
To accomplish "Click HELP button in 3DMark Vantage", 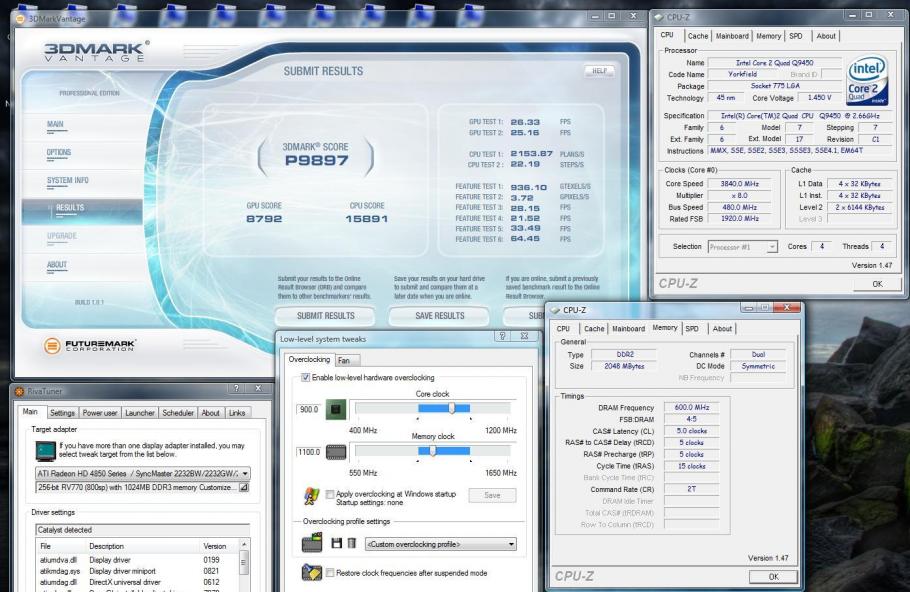I will point(600,72).
